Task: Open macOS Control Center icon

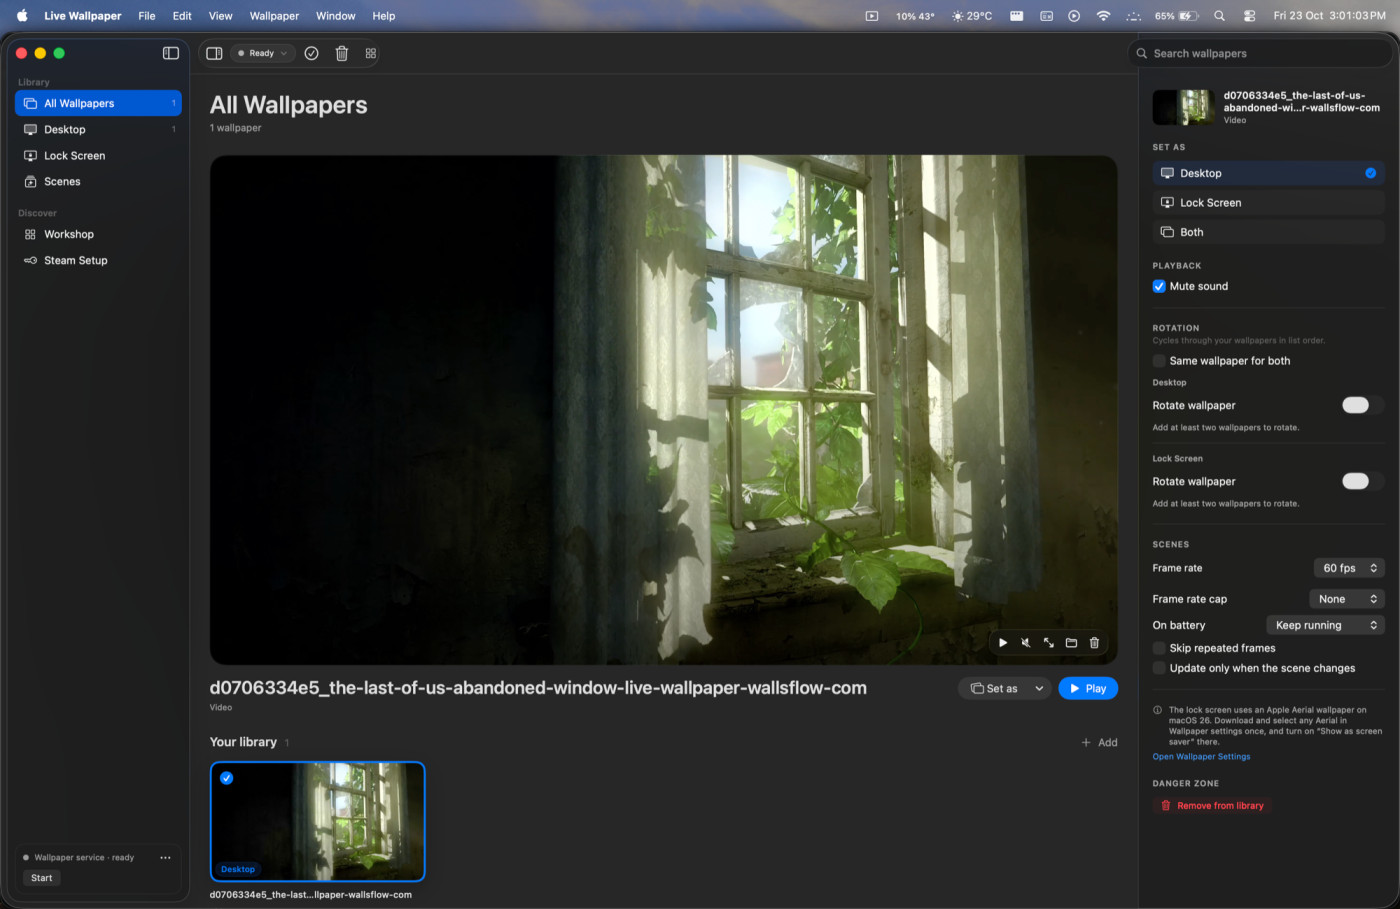Action: (1250, 16)
